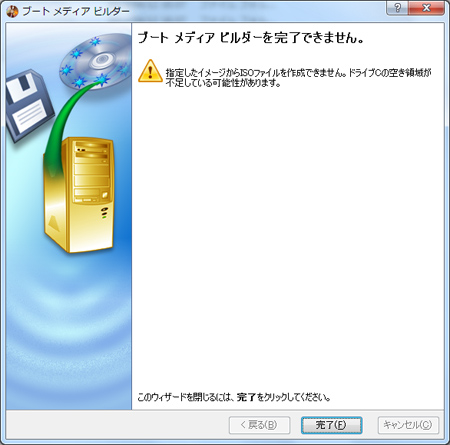Click the top drive bay of the computer tower

point(92,146)
